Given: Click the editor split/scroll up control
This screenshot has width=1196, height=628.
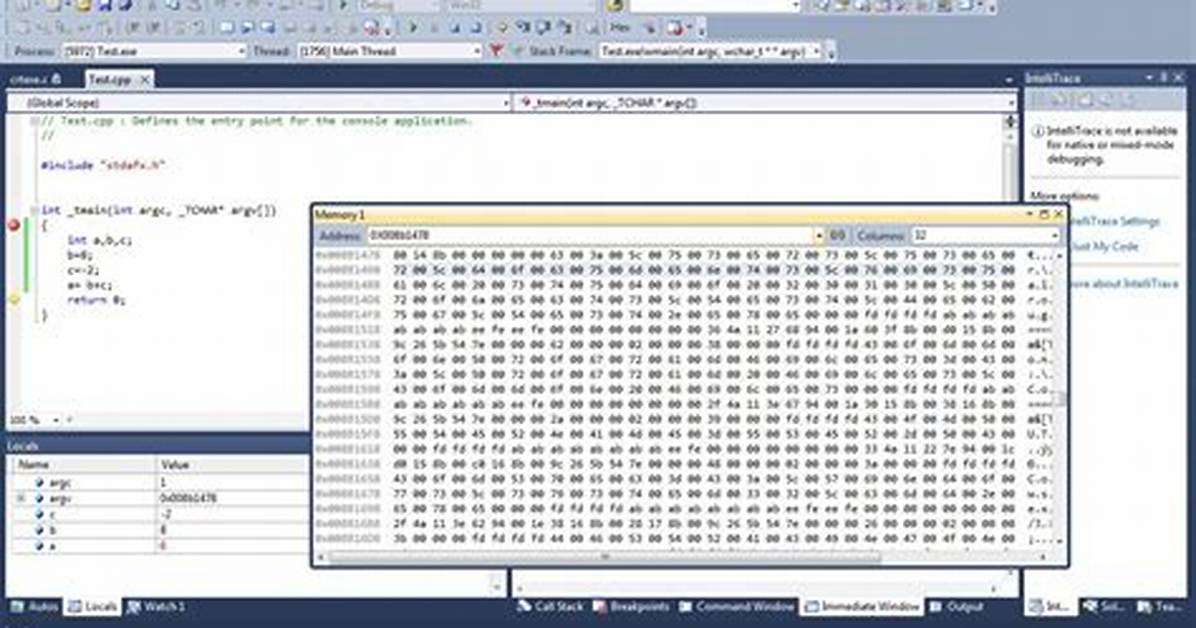Looking at the screenshot, I should [1011, 121].
